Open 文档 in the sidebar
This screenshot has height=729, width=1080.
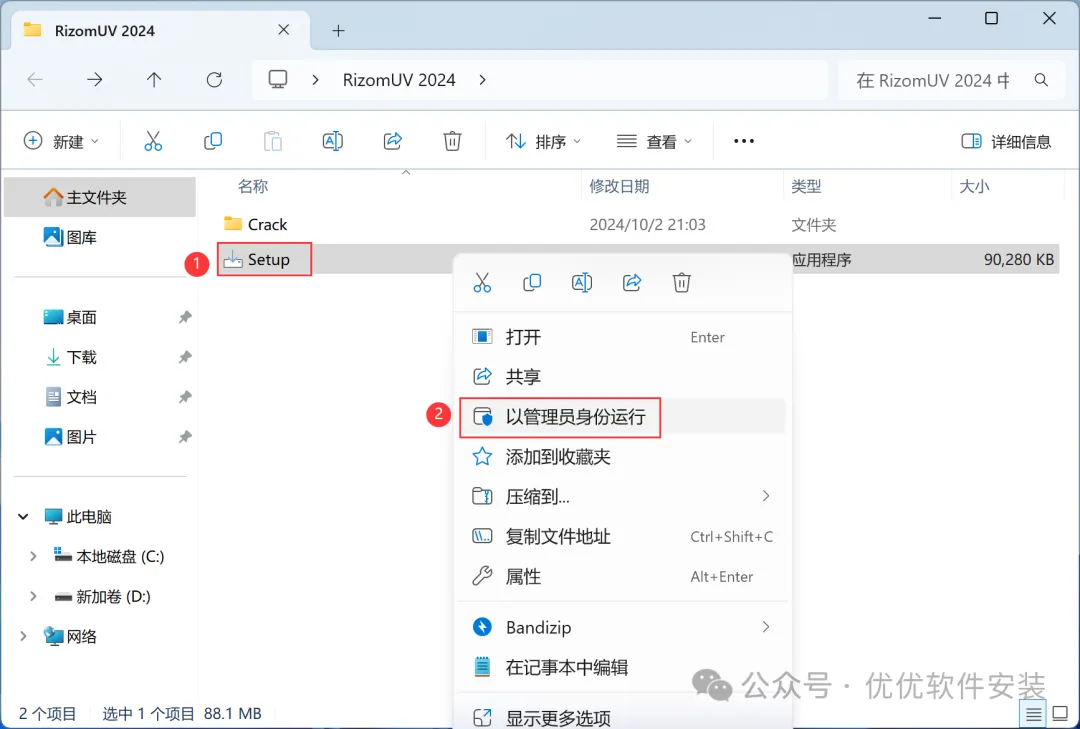point(100,397)
